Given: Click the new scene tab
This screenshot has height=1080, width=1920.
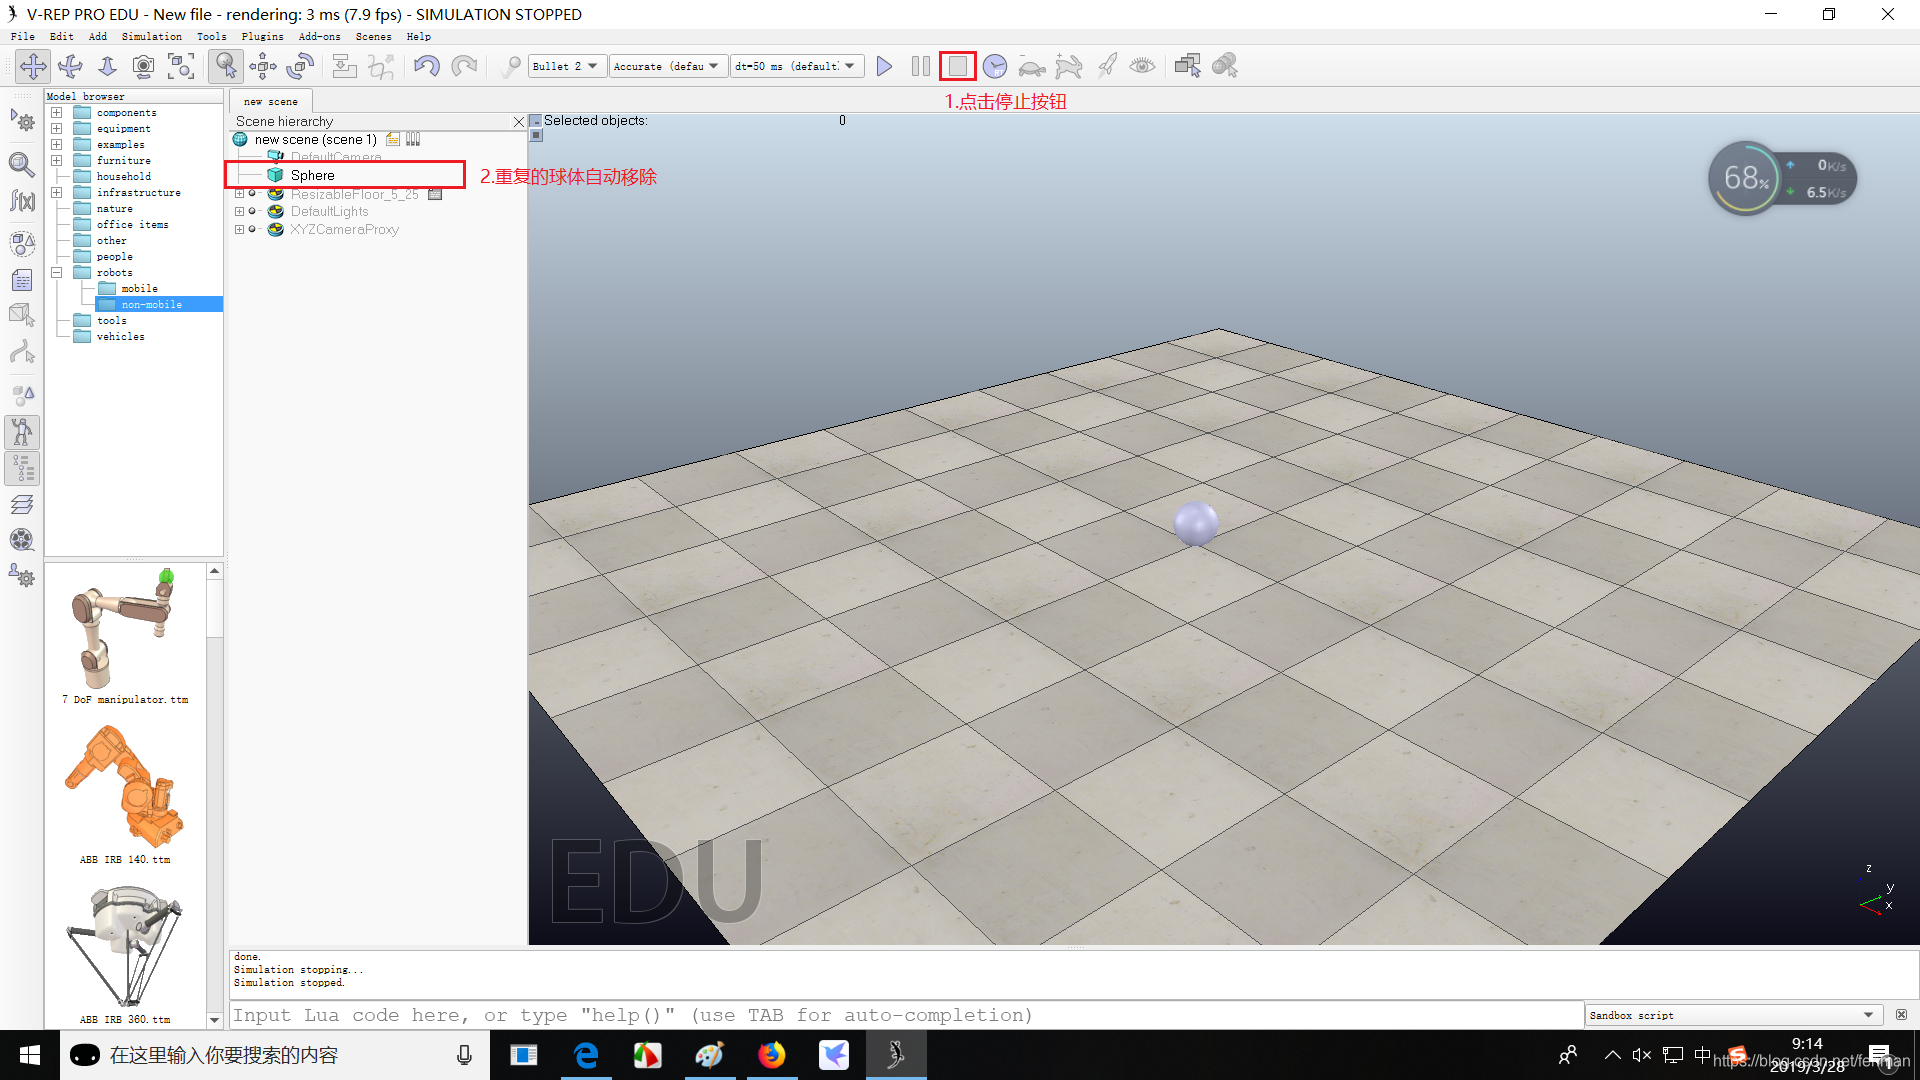Looking at the screenshot, I should pos(270,100).
